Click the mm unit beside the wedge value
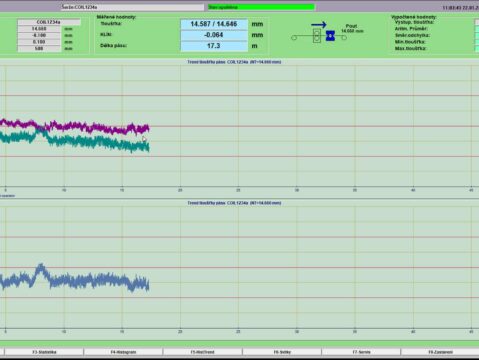 coord(257,35)
